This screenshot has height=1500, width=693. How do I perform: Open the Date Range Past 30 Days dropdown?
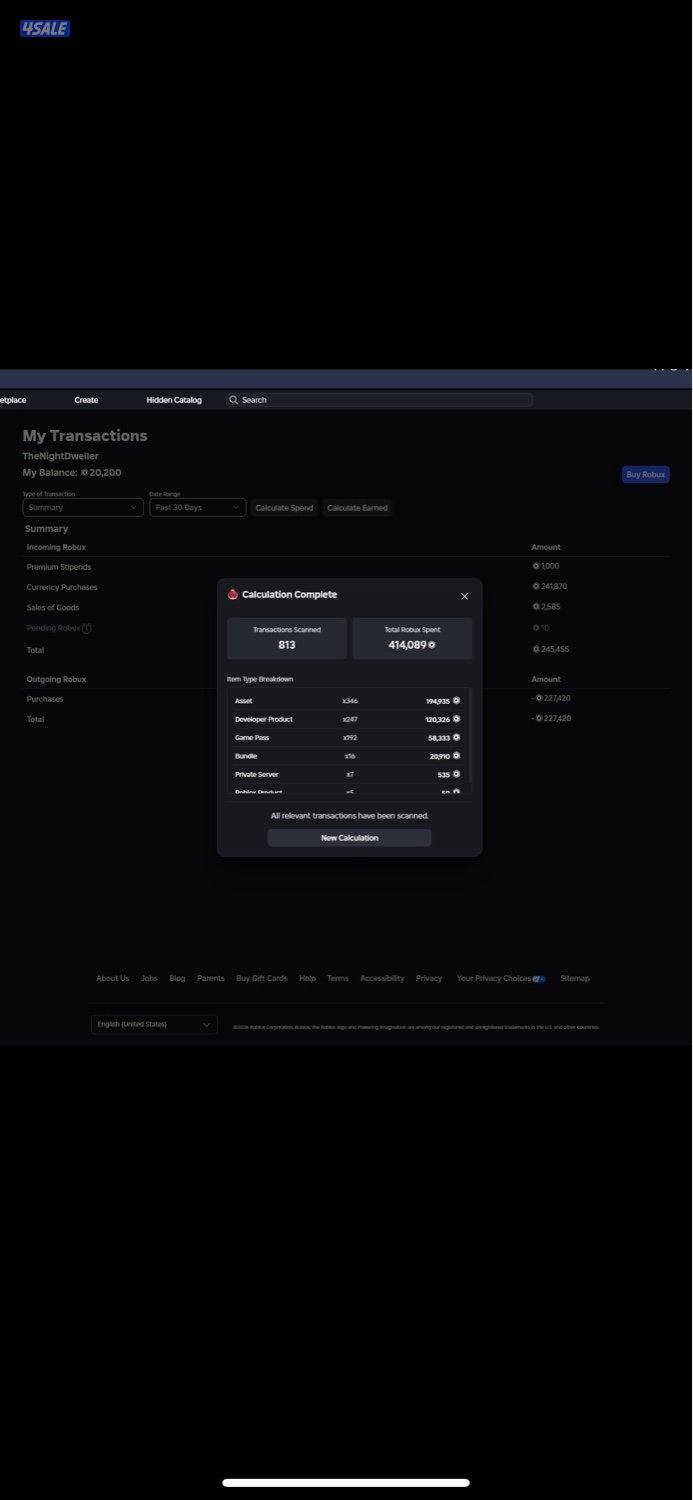[198, 508]
